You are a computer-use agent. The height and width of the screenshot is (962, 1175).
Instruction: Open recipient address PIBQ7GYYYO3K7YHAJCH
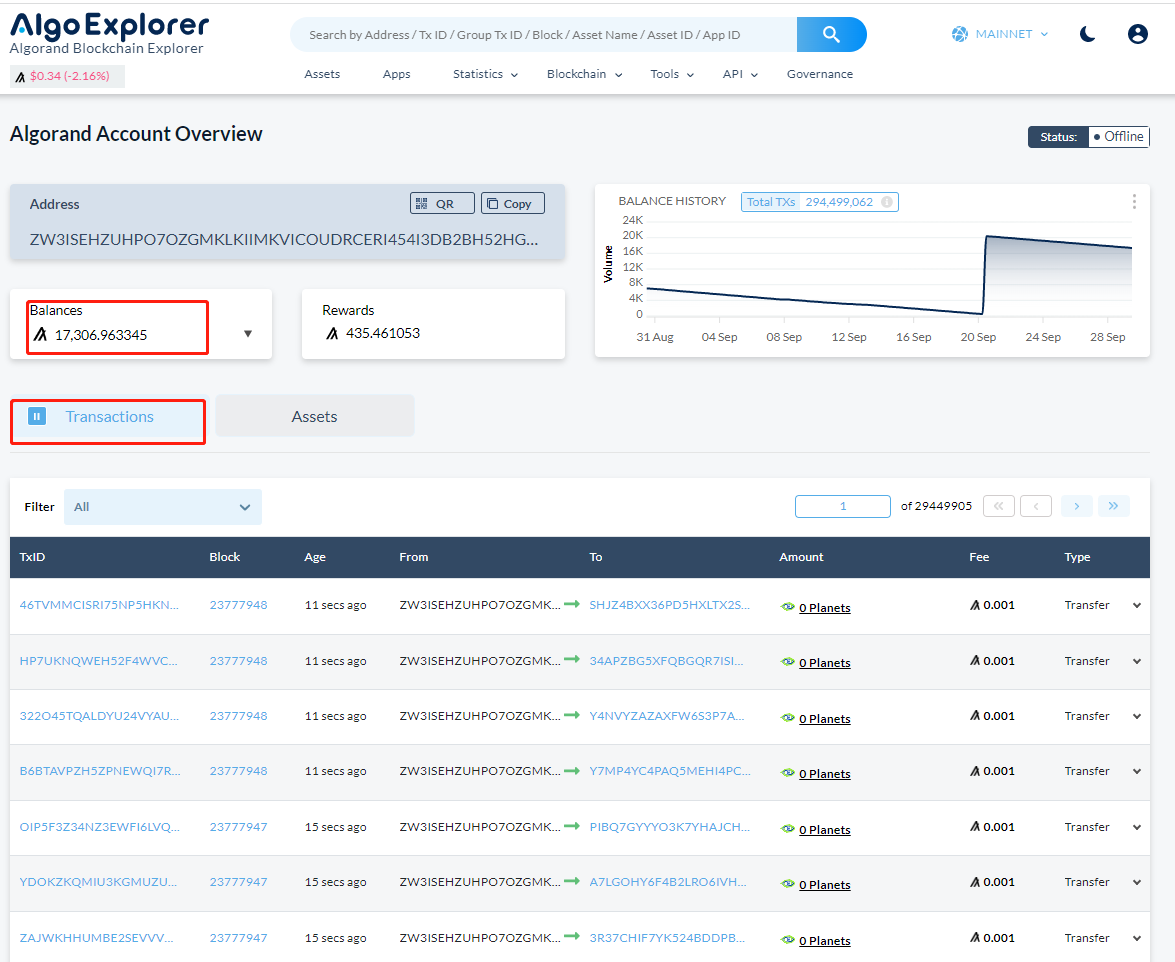[x=669, y=827]
